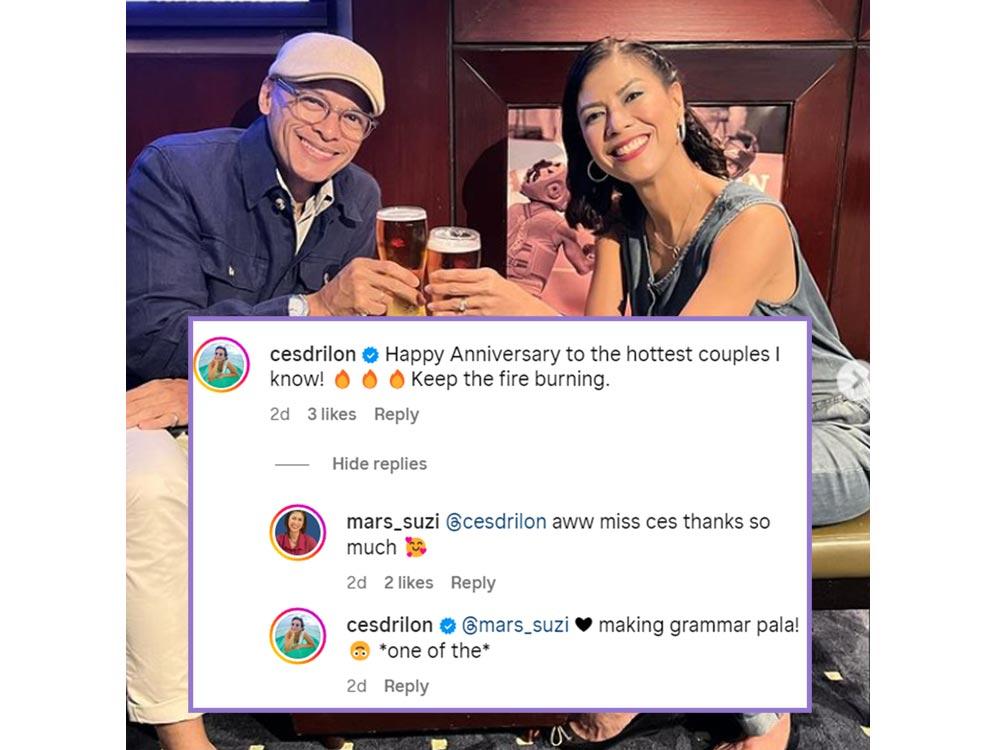Click the couple toasting beer glasses photo
The width and height of the screenshot is (1000, 750).
pyautogui.click(x=497, y=159)
